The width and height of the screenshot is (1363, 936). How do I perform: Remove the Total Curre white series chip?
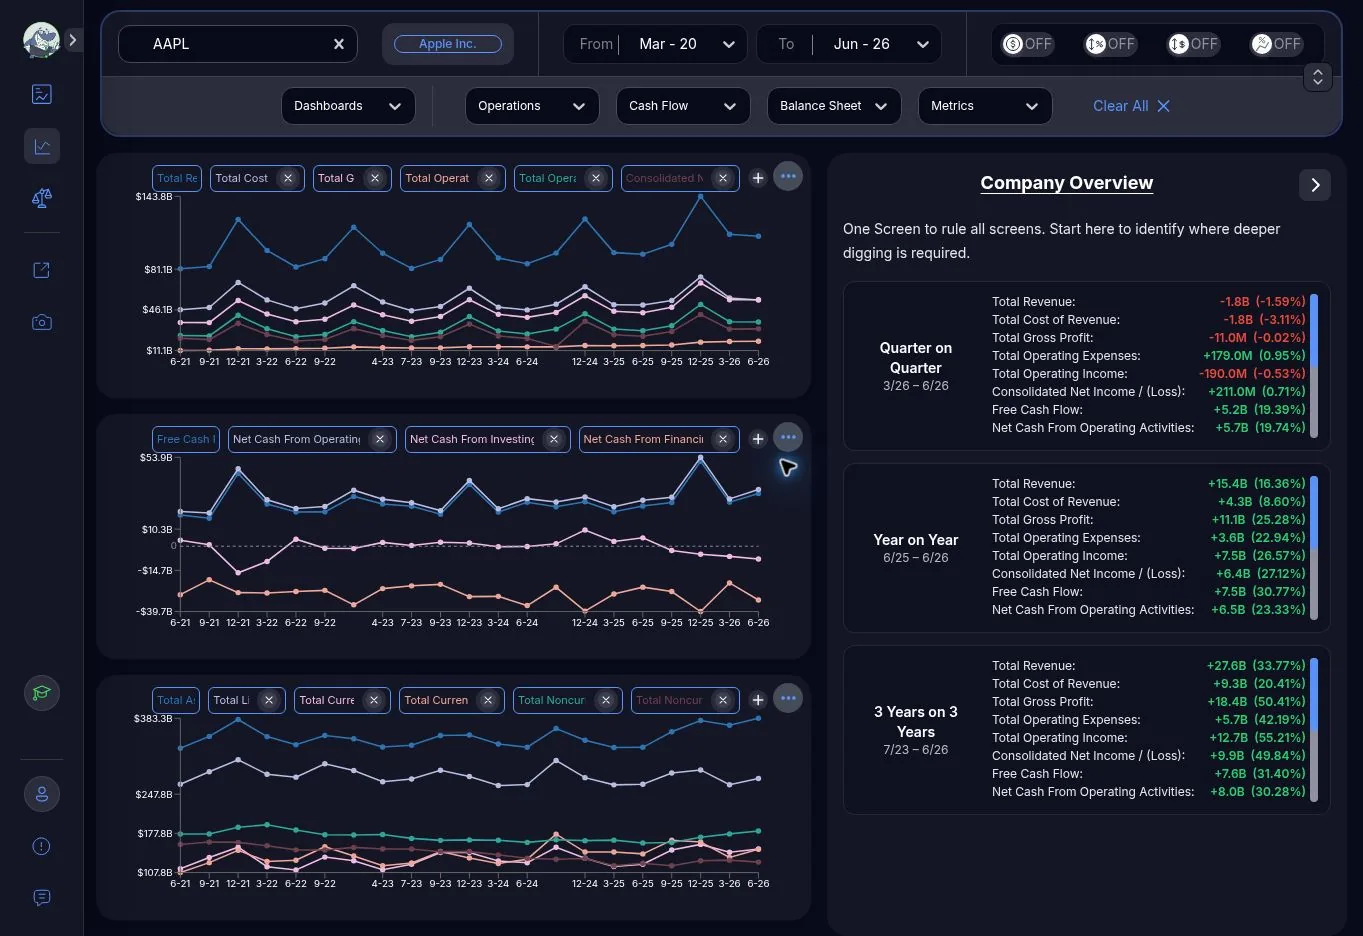[374, 700]
